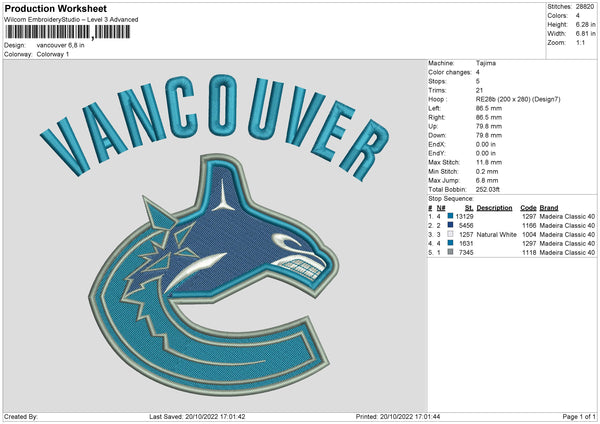The width and height of the screenshot is (600, 424).
Task: Select the "Down:" measurement label
Action: (x=437, y=135)
